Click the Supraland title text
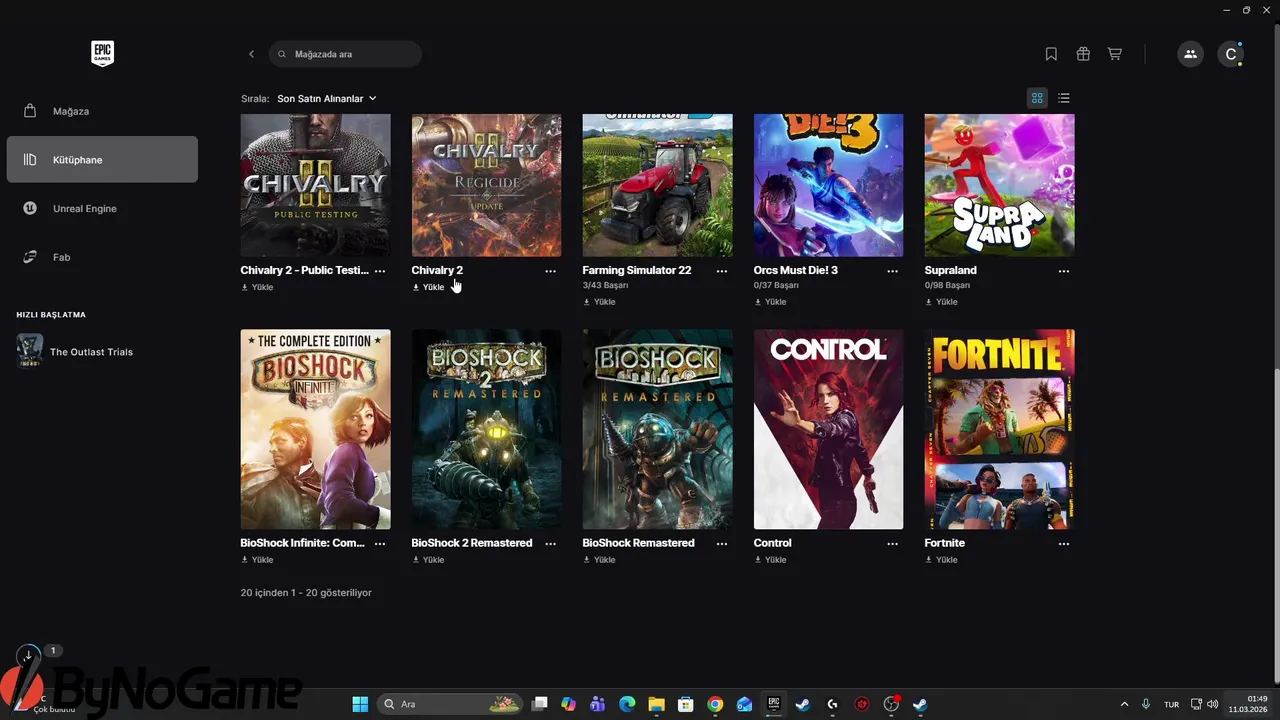 [951, 270]
